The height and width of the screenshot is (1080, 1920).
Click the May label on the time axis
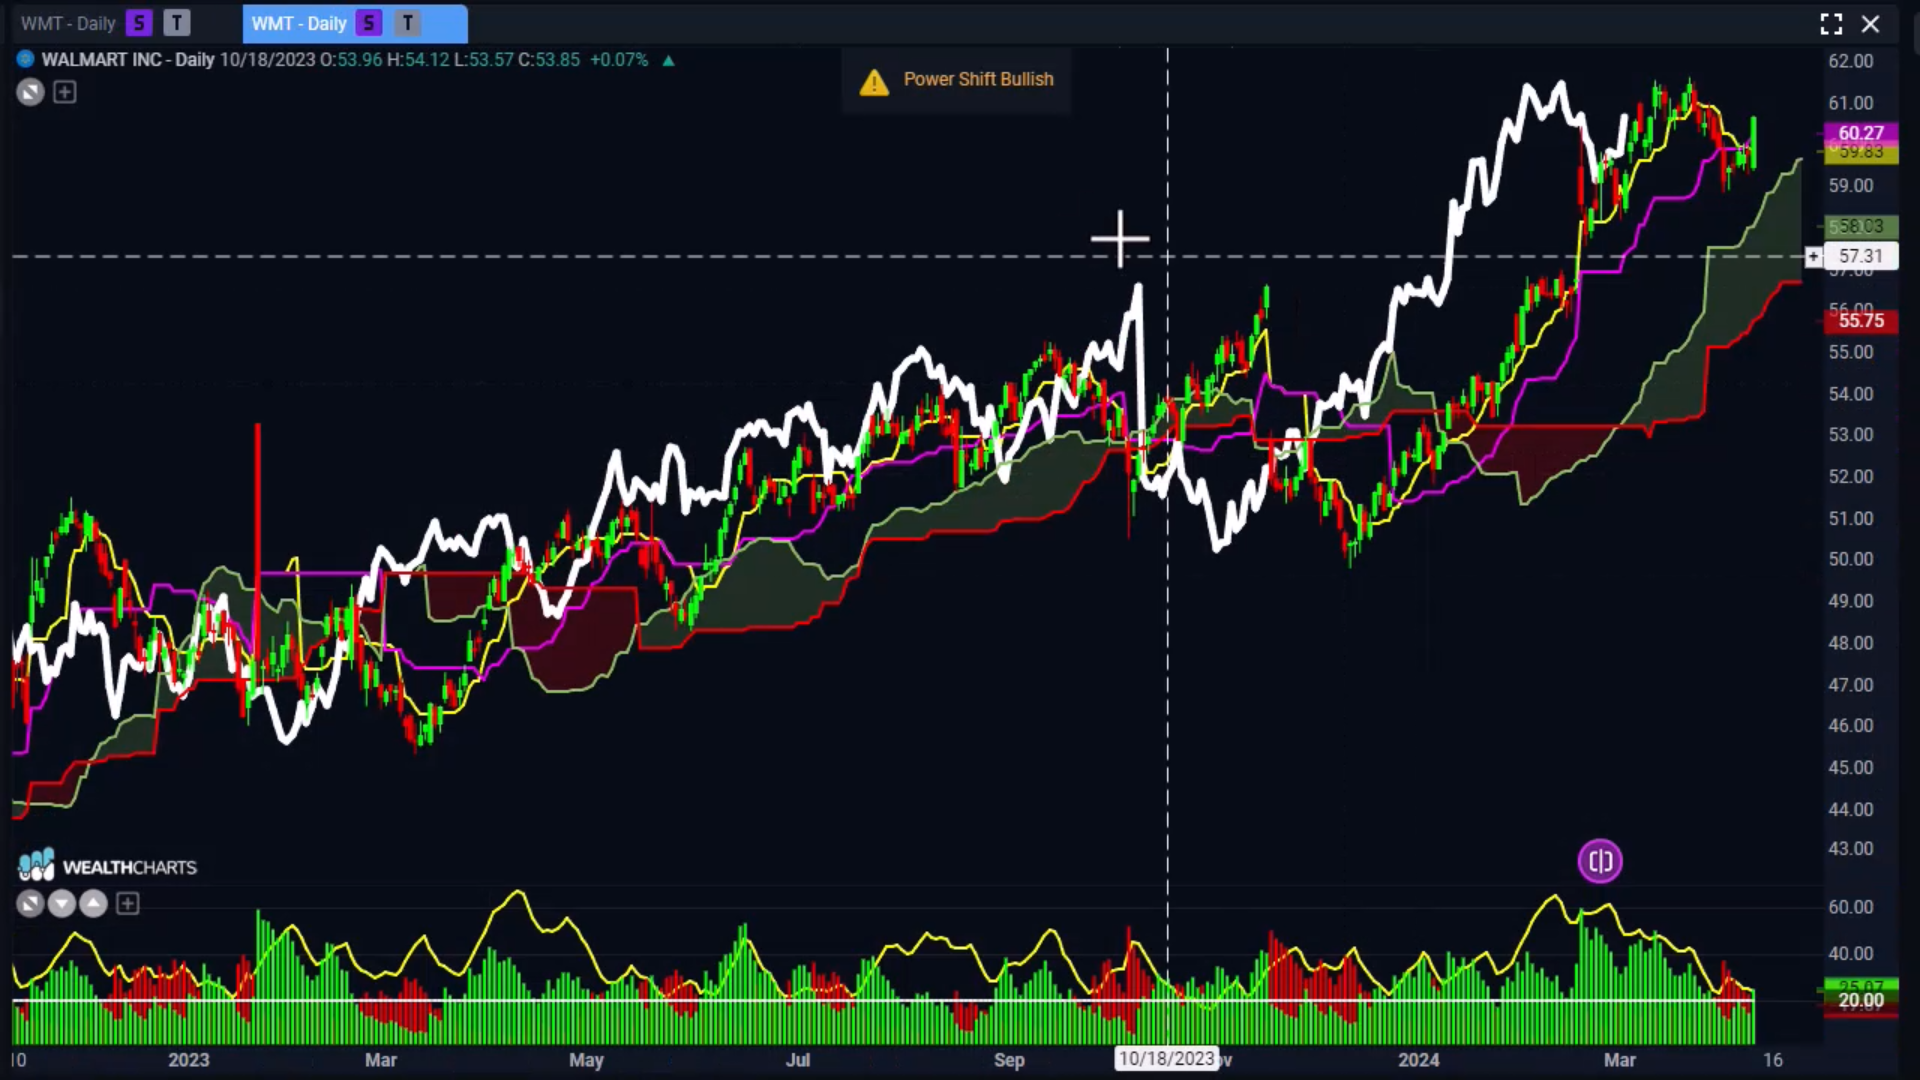pos(586,1060)
